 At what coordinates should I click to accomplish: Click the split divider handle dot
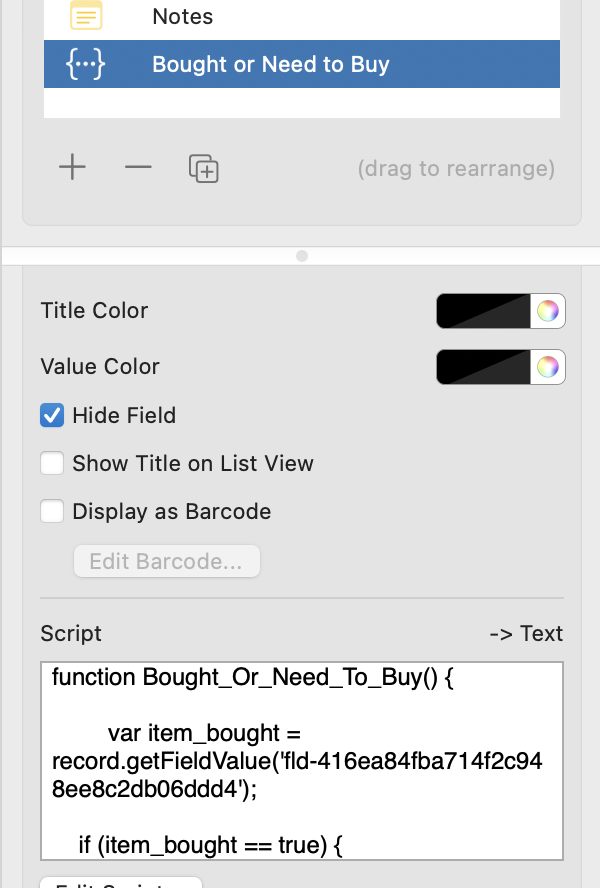coord(302,256)
